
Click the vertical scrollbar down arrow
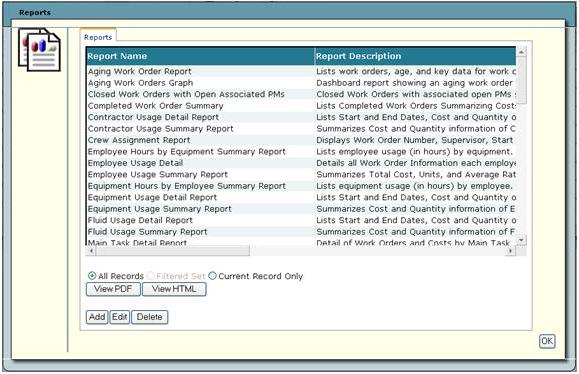coord(521,240)
